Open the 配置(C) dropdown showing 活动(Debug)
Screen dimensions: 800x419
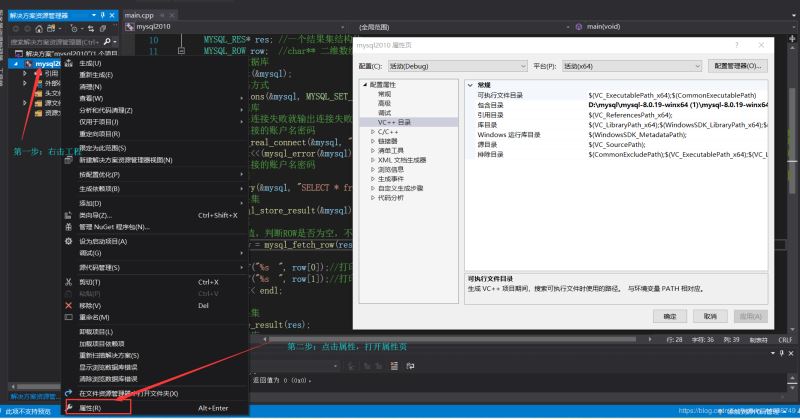click(457, 66)
